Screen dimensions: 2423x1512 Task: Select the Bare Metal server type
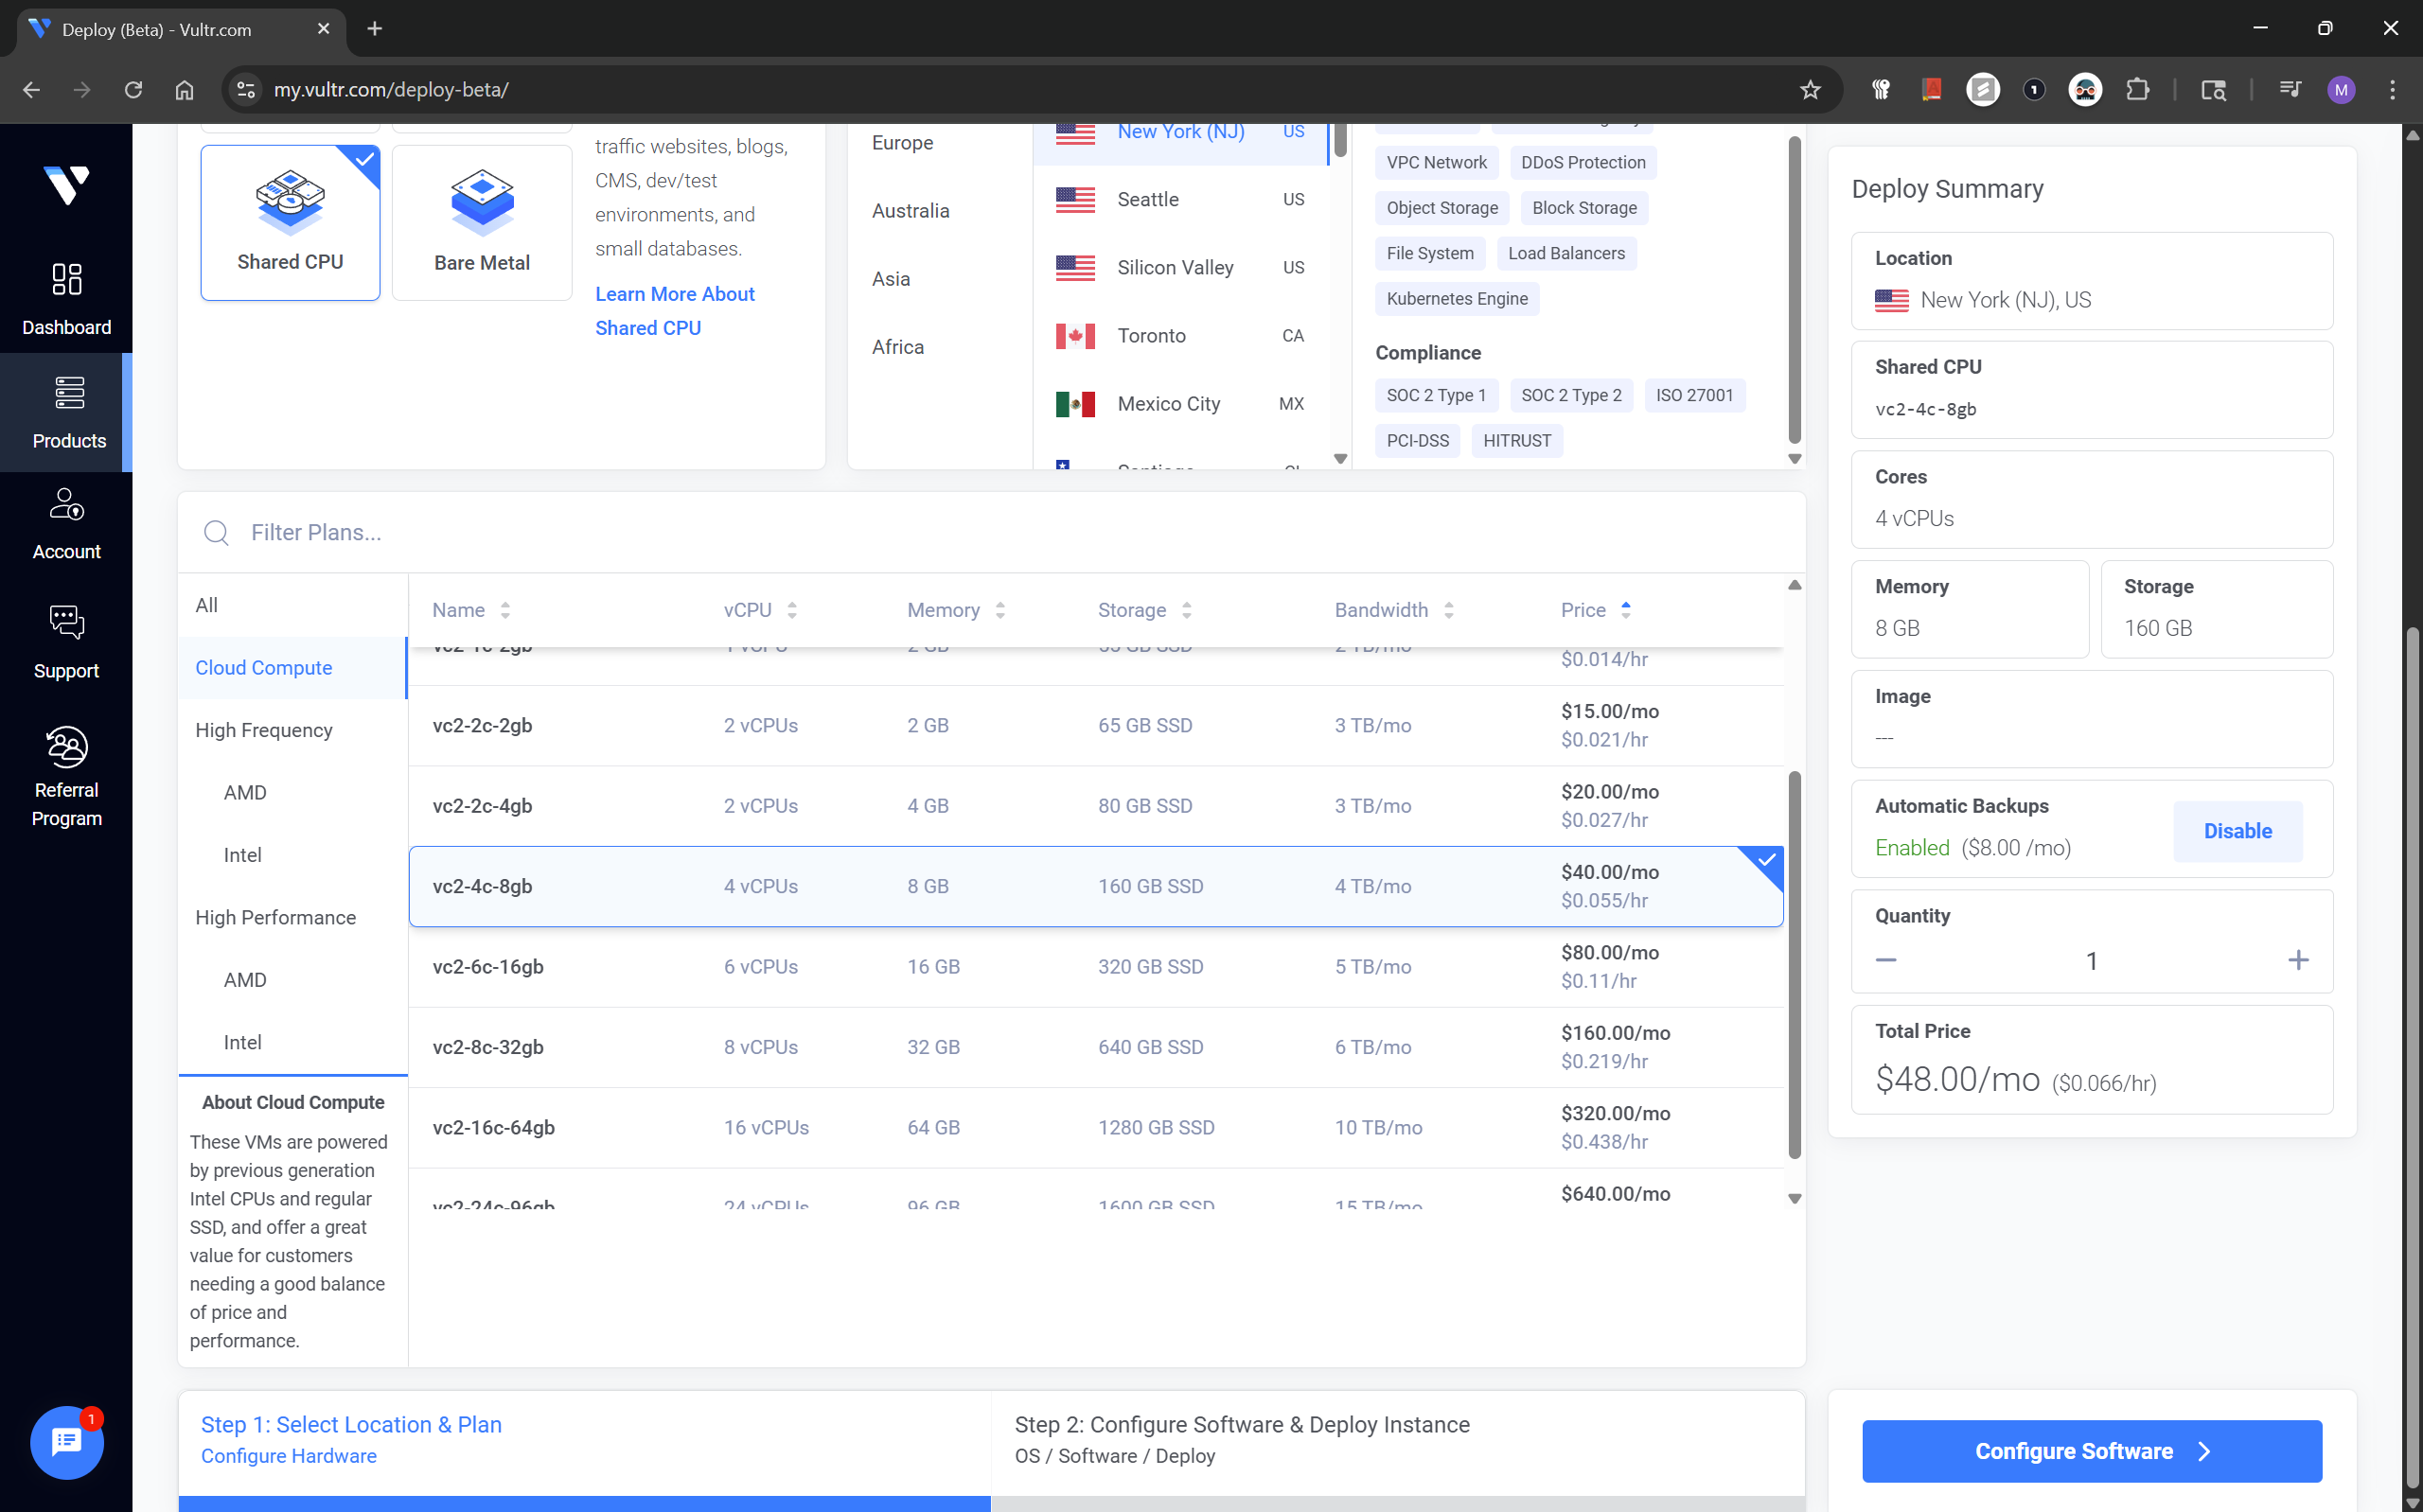[482, 222]
